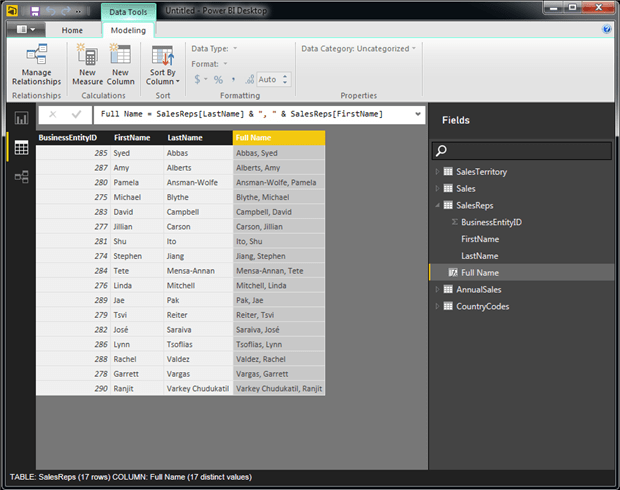Switch to Report view icon
The height and width of the screenshot is (490, 620).
[21, 118]
